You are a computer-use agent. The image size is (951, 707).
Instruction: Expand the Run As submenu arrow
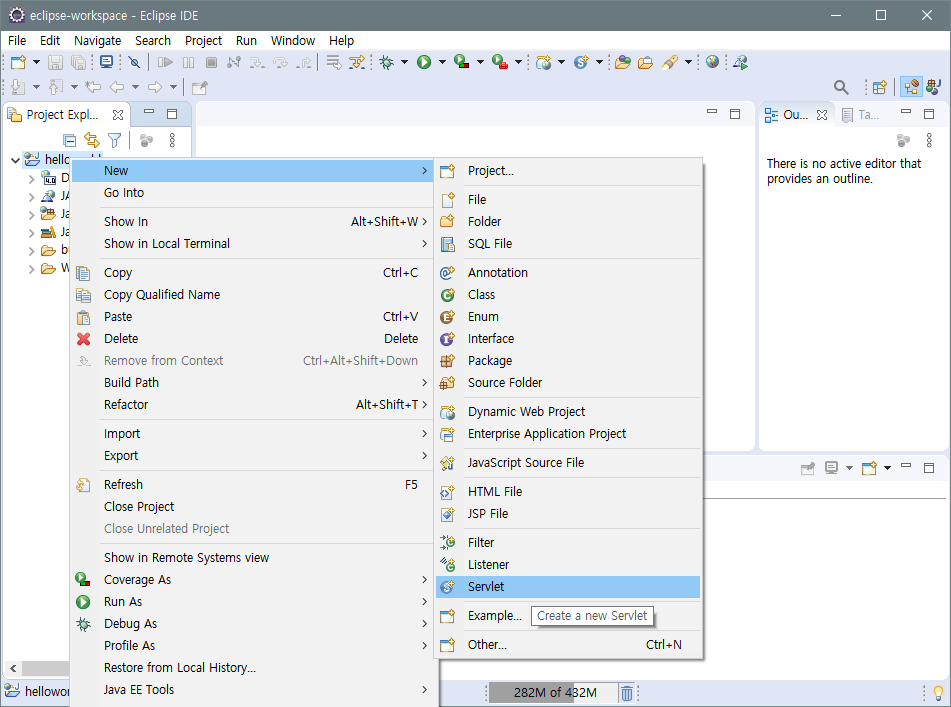pyautogui.click(x=425, y=601)
